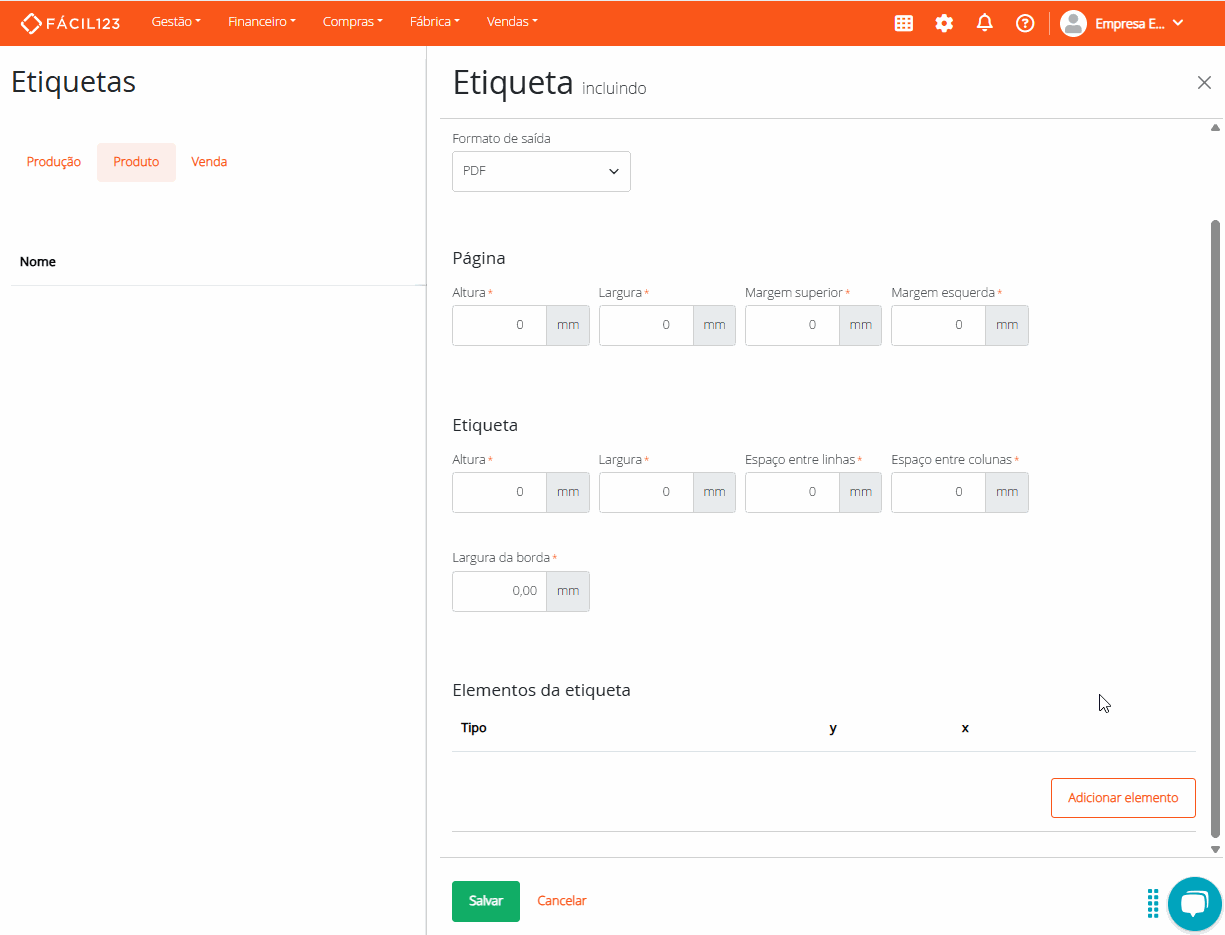Open the Formato de saída PDF dropdown
Screen dimensions: 1225x935
(x=541, y=171)
